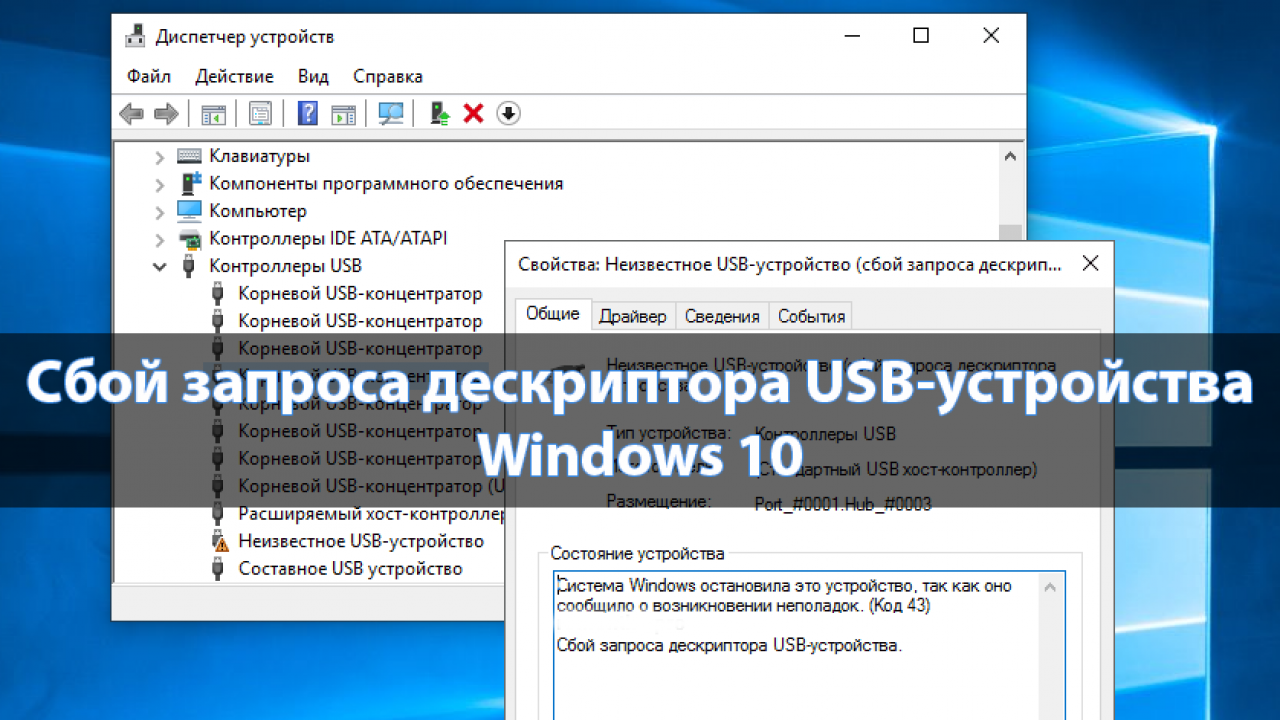The image size is (1280, 720).
Task: Click Scan for hardware changes monitor icon
Action: click(391, 114)
